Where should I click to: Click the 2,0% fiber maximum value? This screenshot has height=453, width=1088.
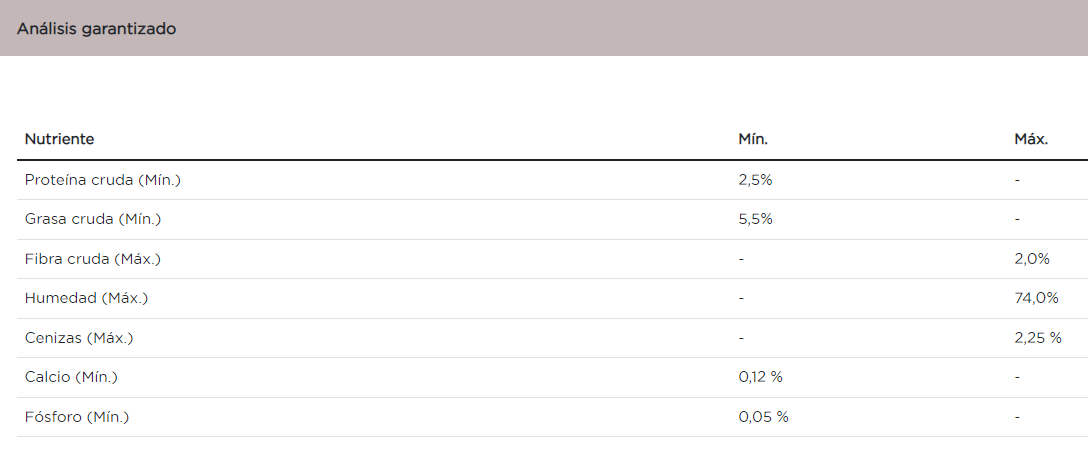click(x=1031, y=259)
